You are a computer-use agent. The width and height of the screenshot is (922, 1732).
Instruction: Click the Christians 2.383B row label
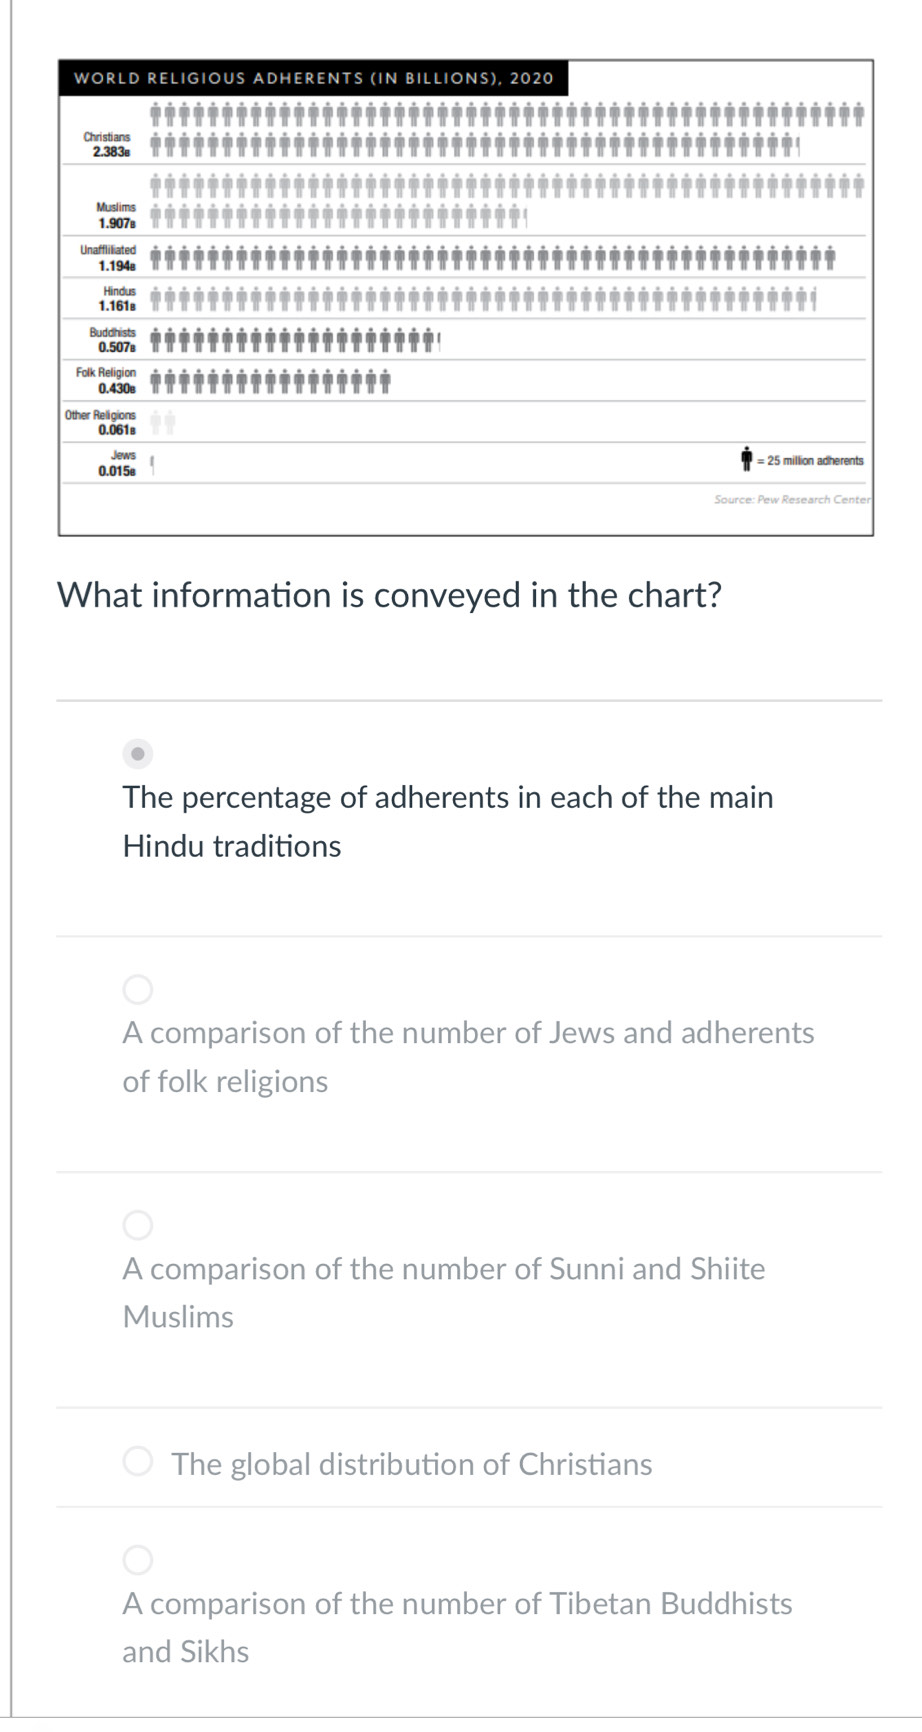click(108, 144)
